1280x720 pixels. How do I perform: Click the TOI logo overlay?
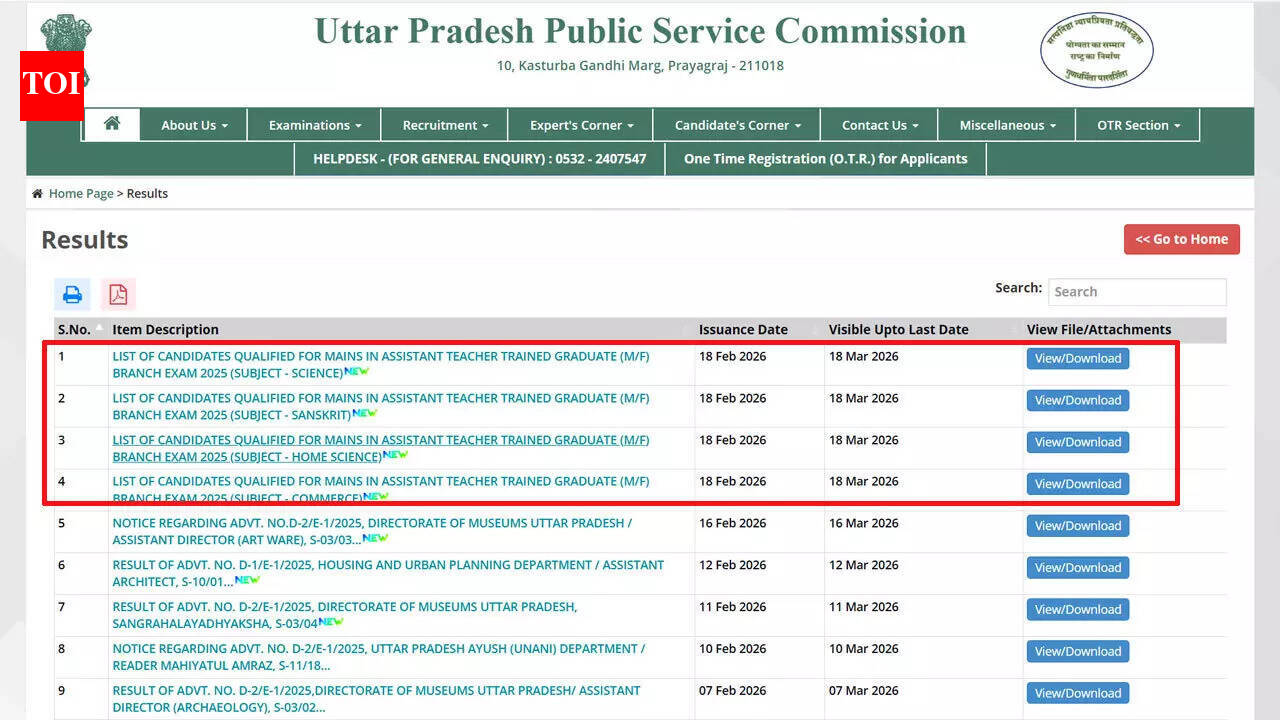pyautogui.click(x=51, y=86)
